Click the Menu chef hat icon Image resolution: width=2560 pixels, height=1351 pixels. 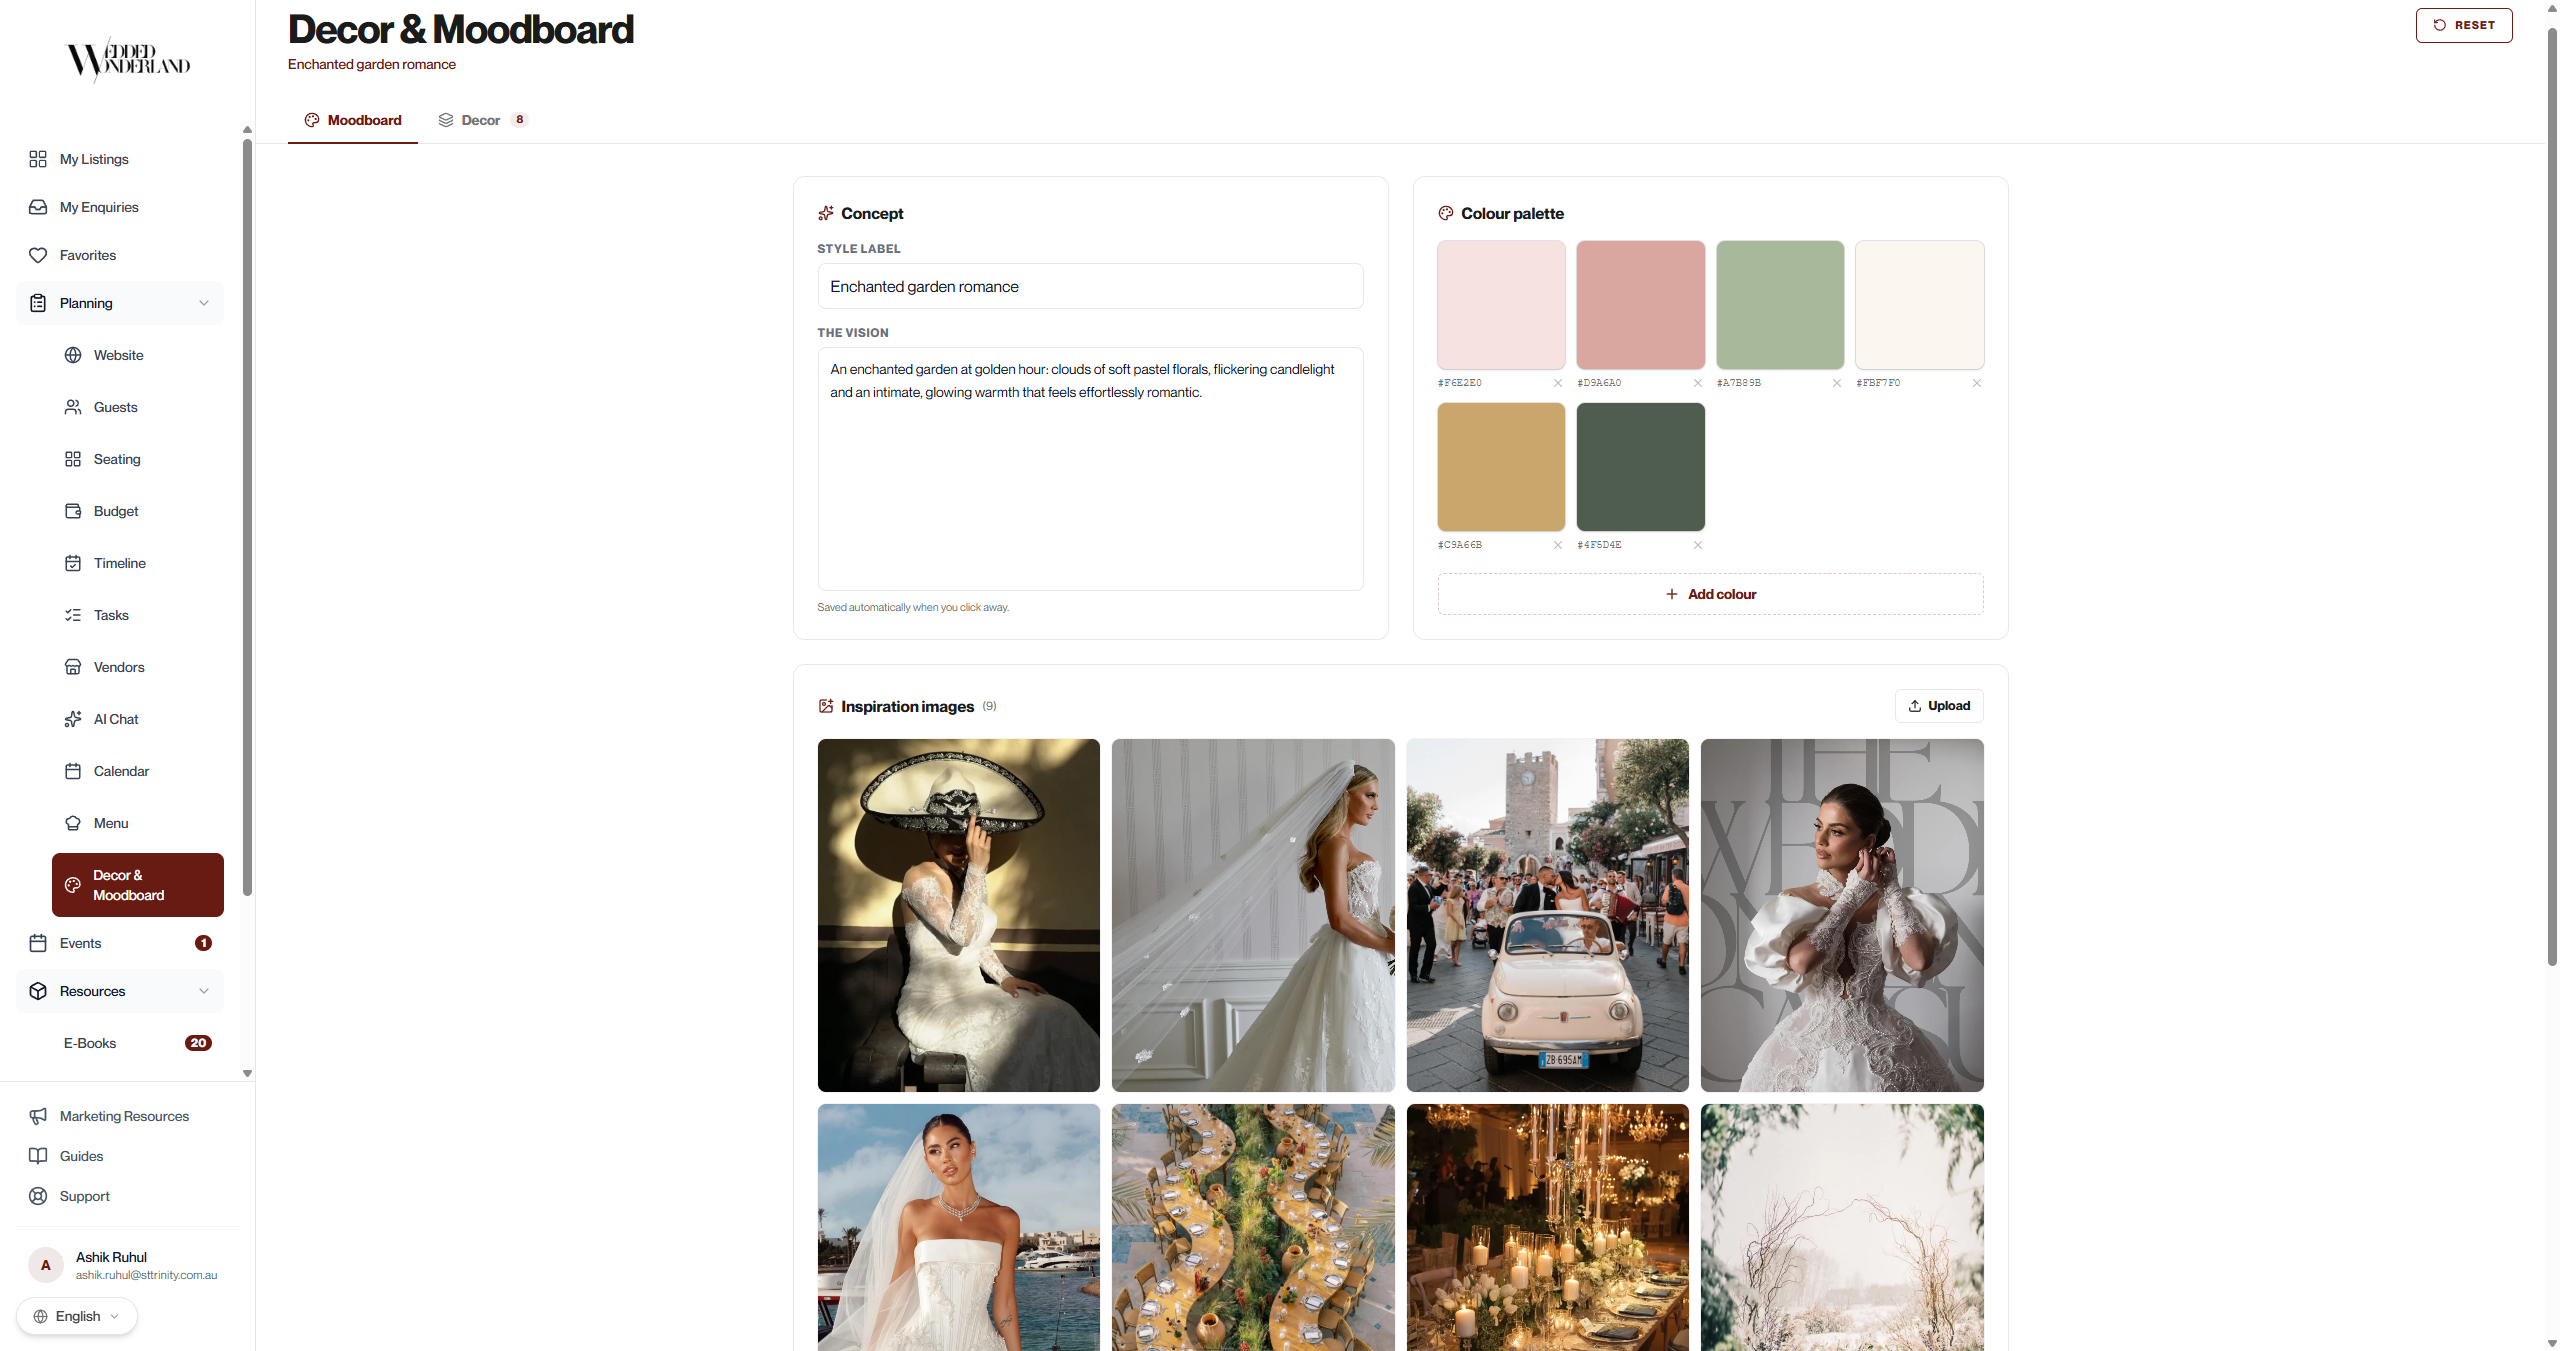coord(73,823)
